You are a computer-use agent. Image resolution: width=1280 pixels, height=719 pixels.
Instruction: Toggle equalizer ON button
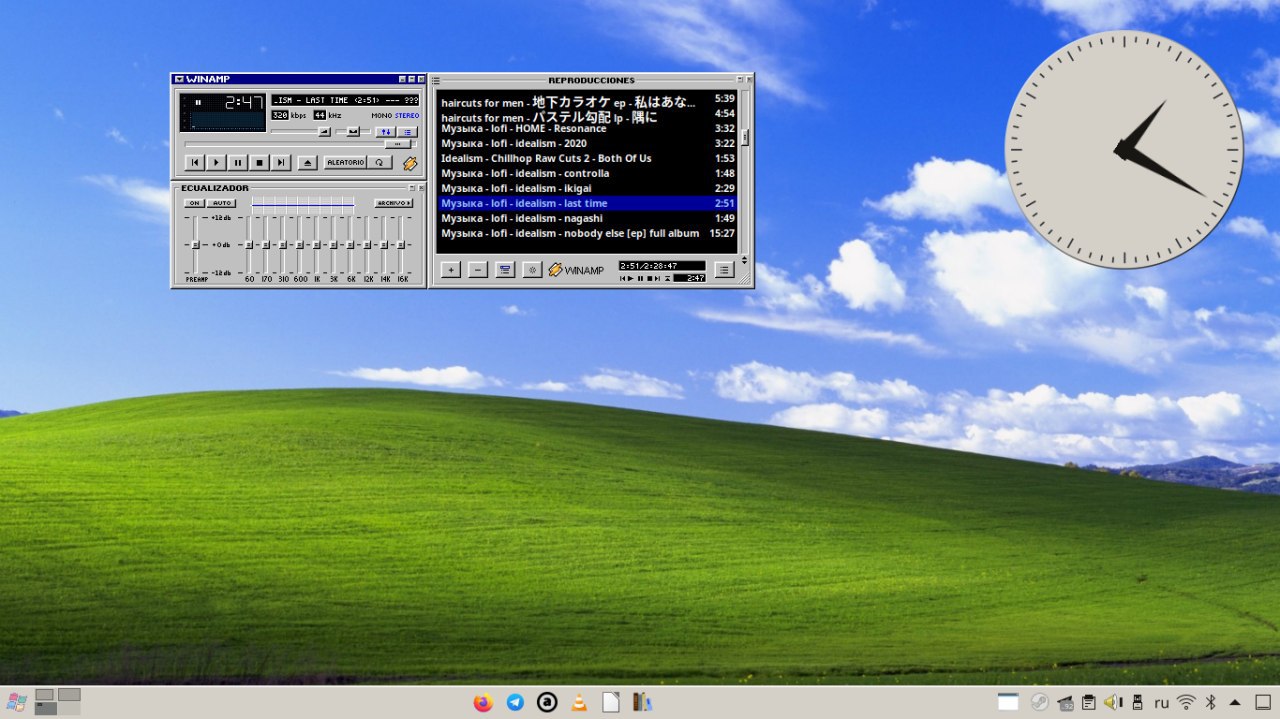tap(194, 203)
